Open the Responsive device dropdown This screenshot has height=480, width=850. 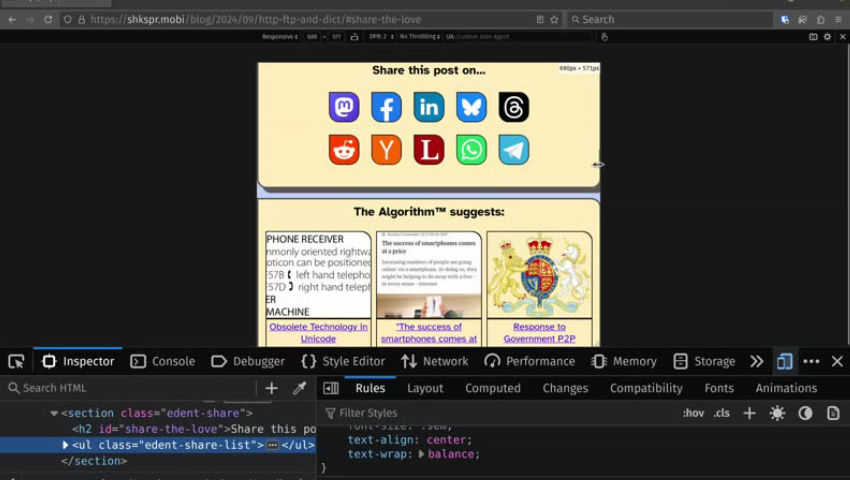click(280, 37)
